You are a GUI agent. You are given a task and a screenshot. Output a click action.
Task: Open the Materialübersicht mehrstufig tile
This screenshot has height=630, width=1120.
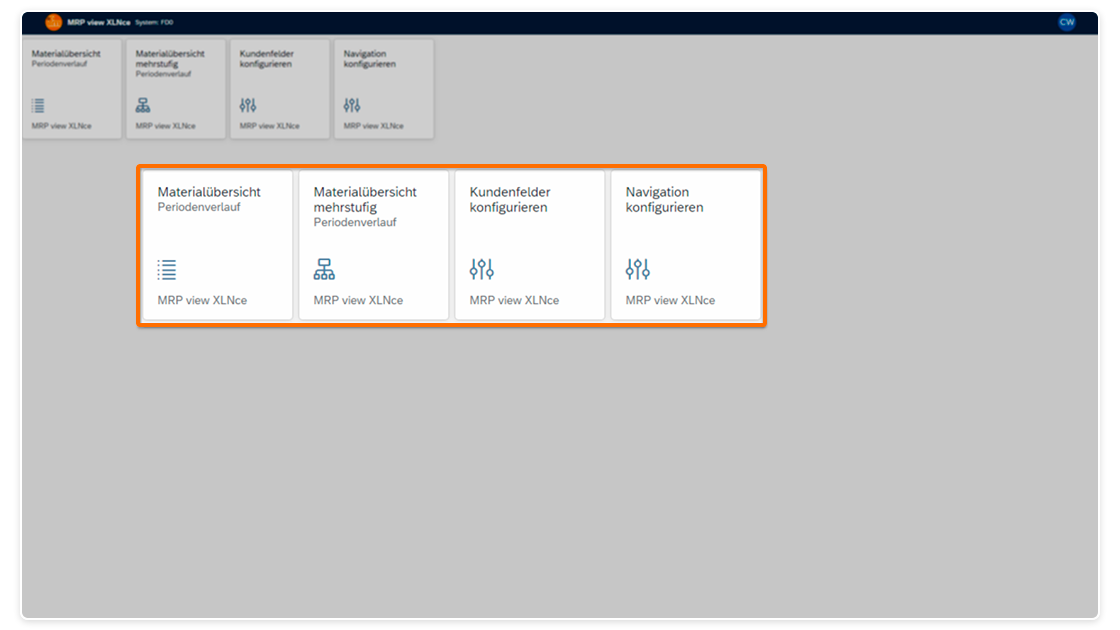(373, 244)
